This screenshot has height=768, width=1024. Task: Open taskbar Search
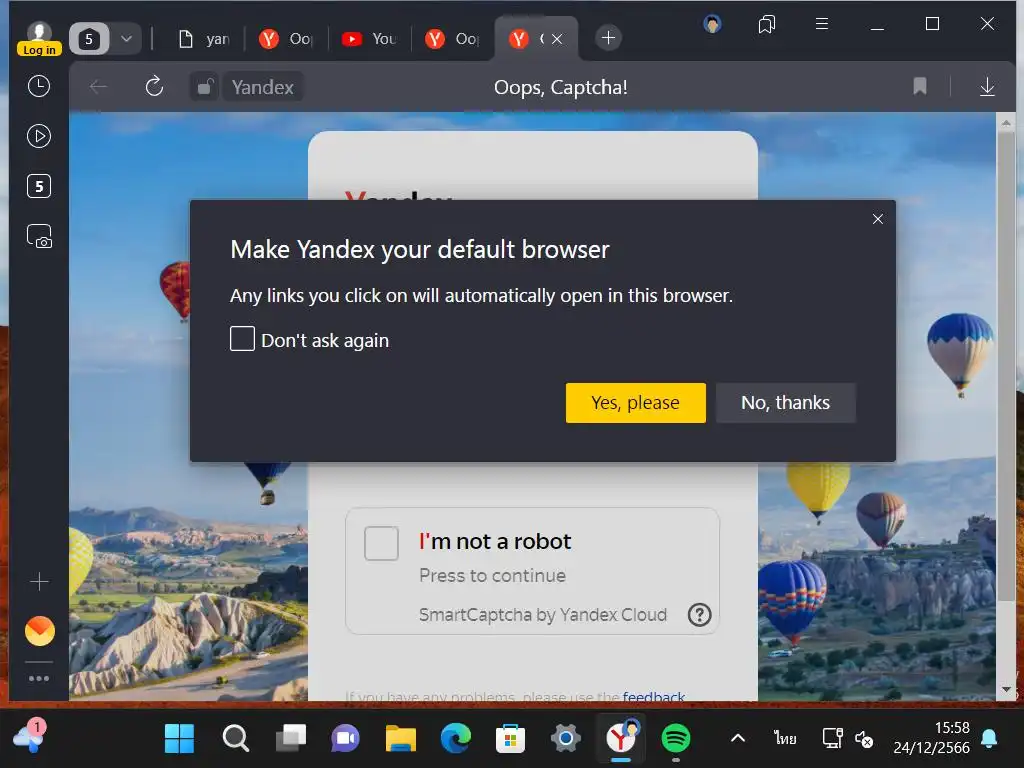coord(236,739)
